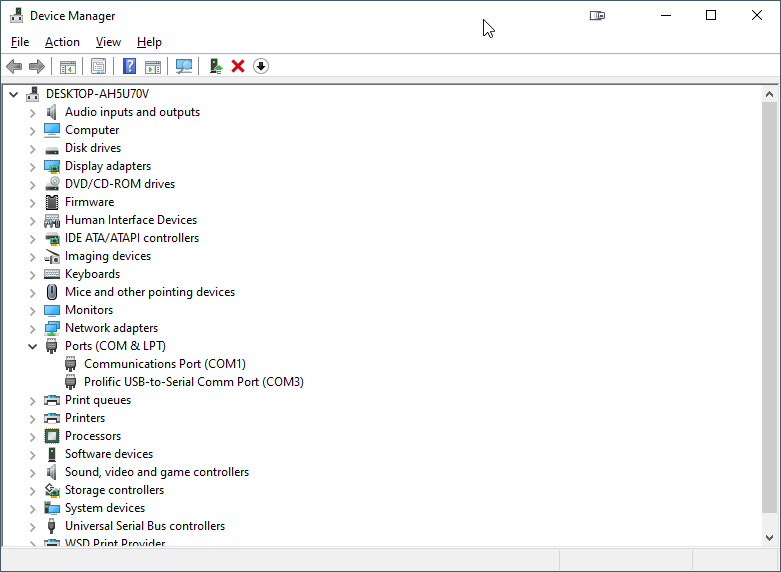The width and height of the screenshot is (781, 572).
Task: Select the Network adapters label
Action: (112, 328)
